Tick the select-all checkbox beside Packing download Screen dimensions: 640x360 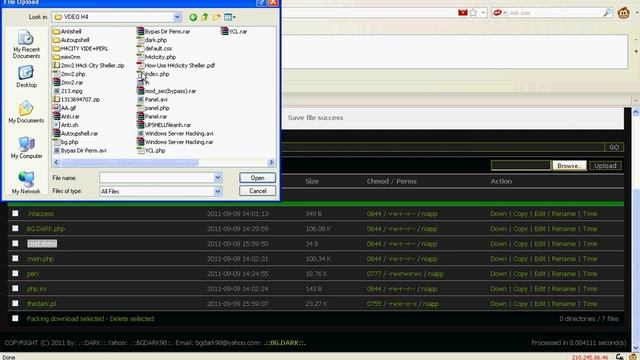click(x=15, y=318)
